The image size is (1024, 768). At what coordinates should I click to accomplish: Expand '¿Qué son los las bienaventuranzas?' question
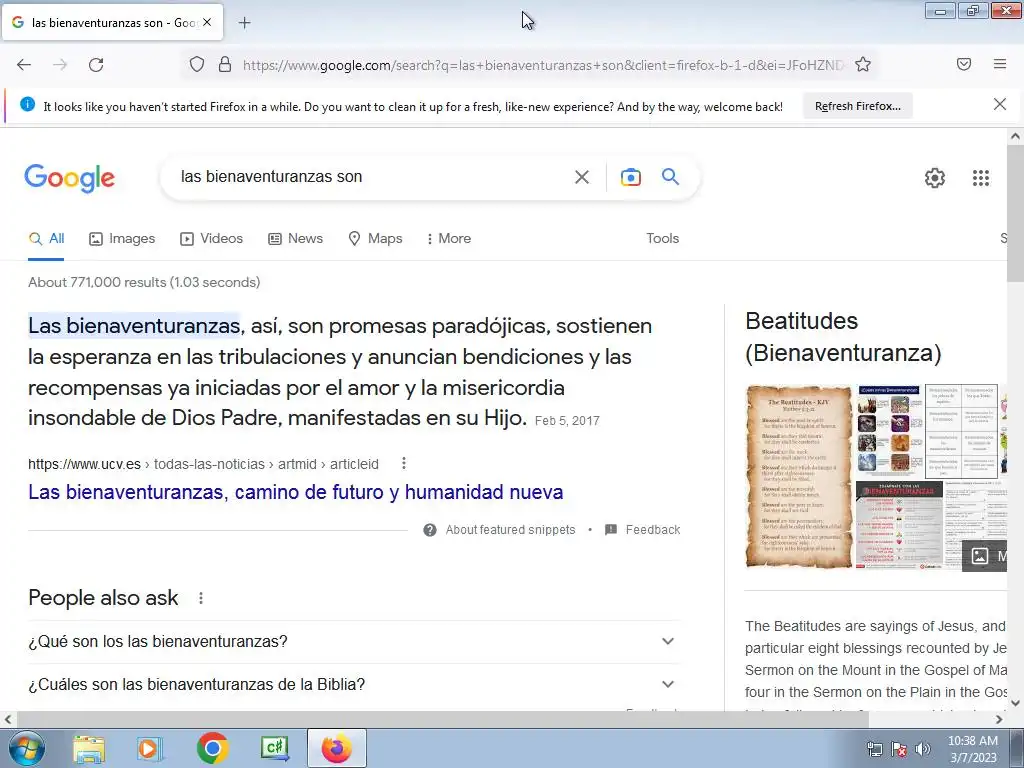354,641
